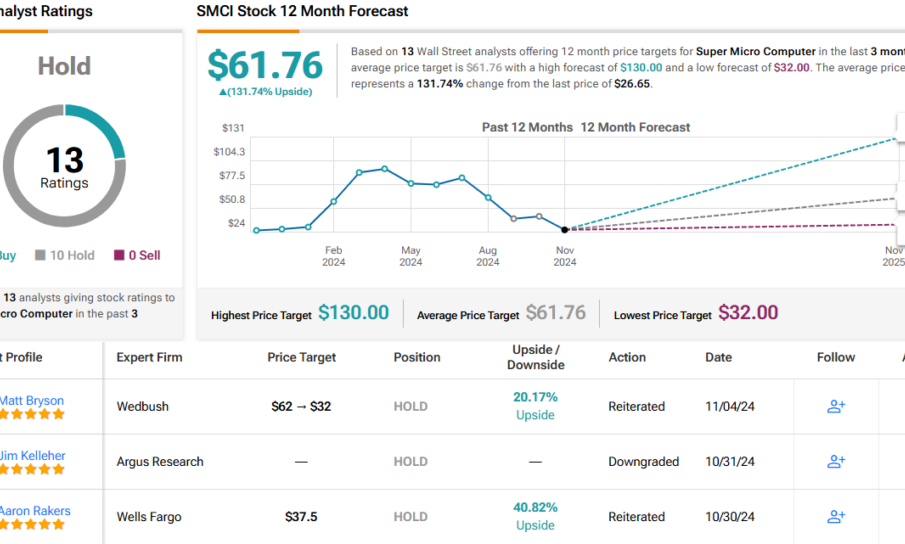Click the Past 12 Months chart label

pos(528,127)
